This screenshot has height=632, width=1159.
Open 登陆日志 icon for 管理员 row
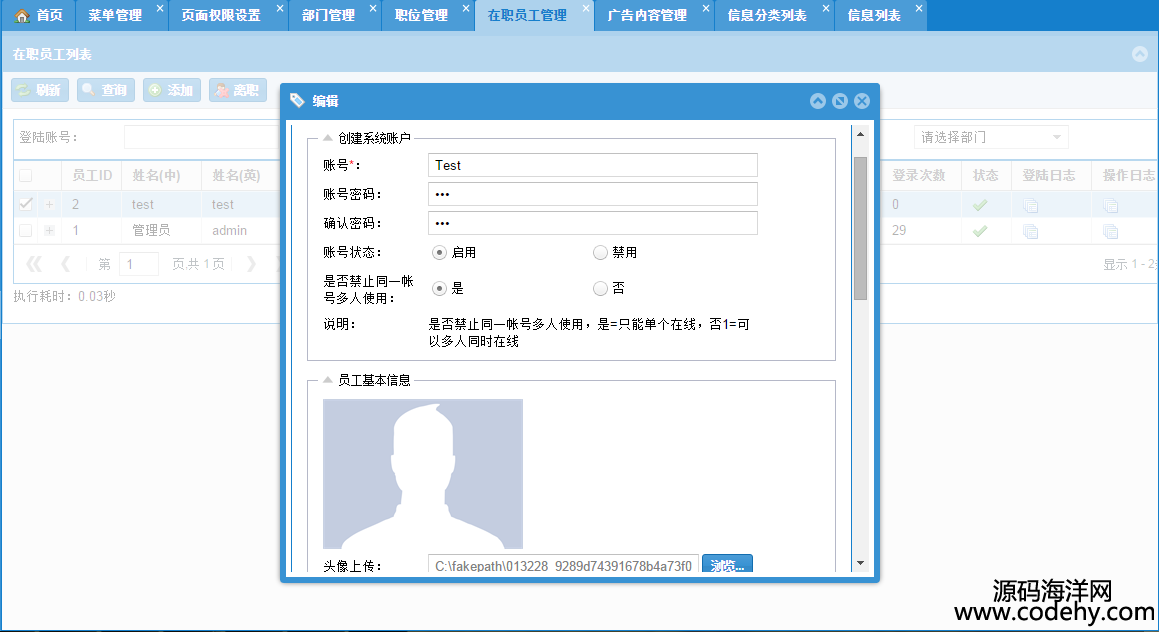point(1030,231)
